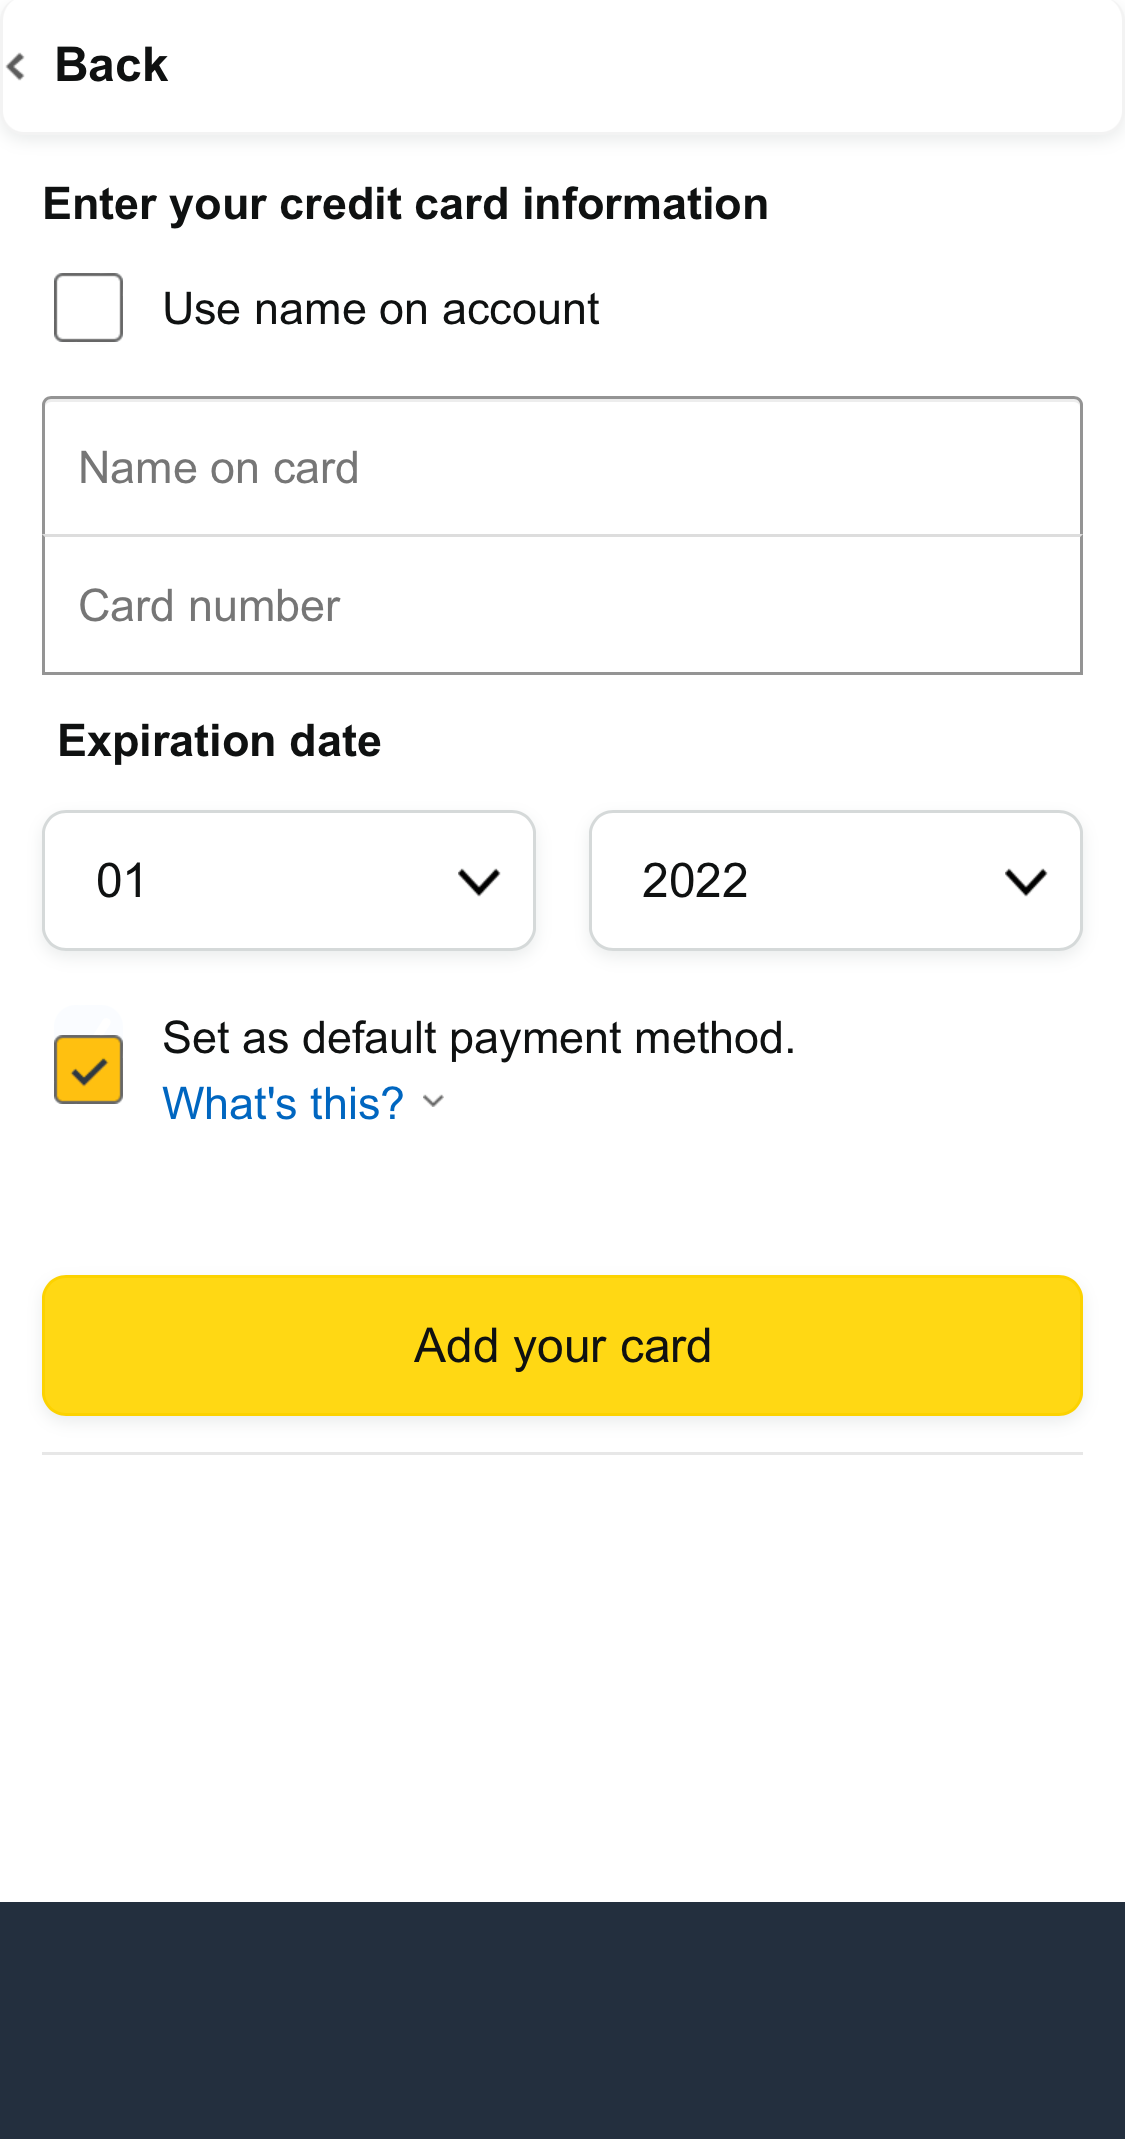Click the year dropdown chevron icon
1125x2139 pixels.
[x=1027, y=880]
